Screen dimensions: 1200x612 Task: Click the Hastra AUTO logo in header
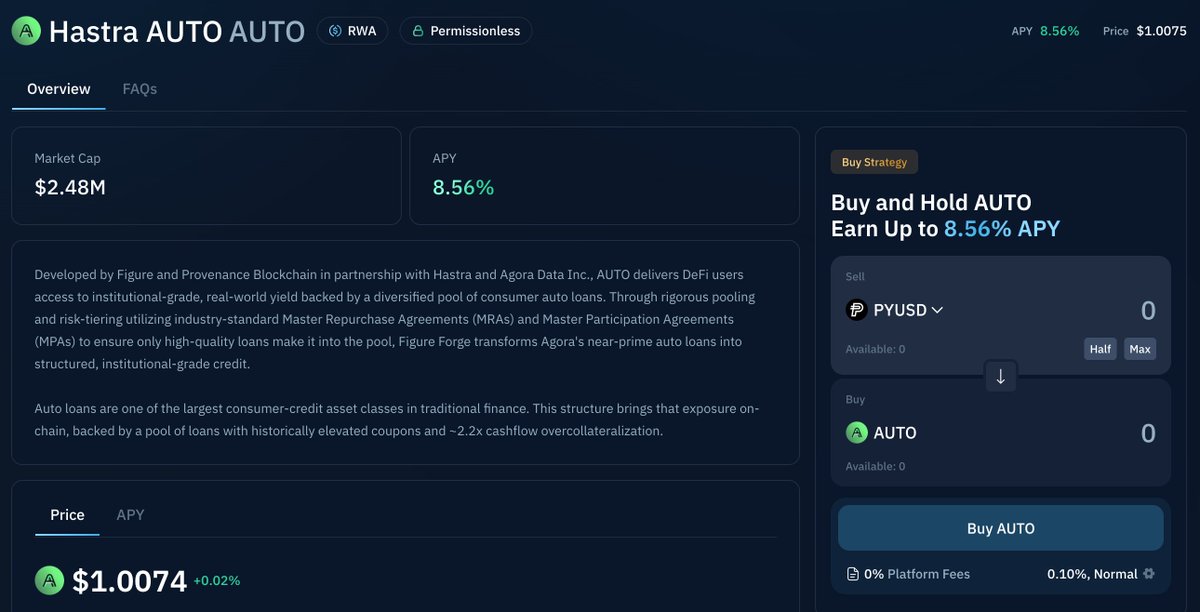click(x=26, y=31)
